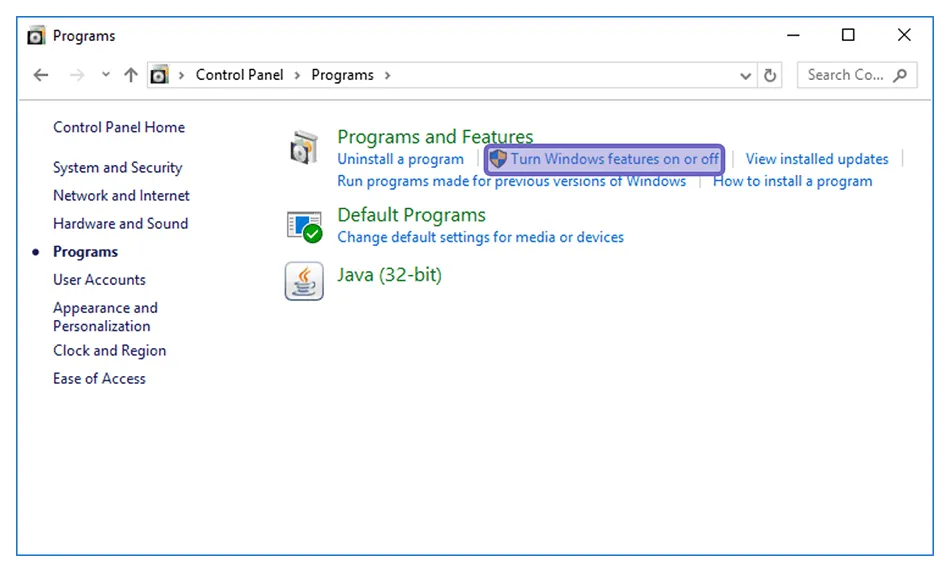Click Uninstall a program
Viewport: 950px width, 572px height.
pyautogui.click(x=400, y=159)
